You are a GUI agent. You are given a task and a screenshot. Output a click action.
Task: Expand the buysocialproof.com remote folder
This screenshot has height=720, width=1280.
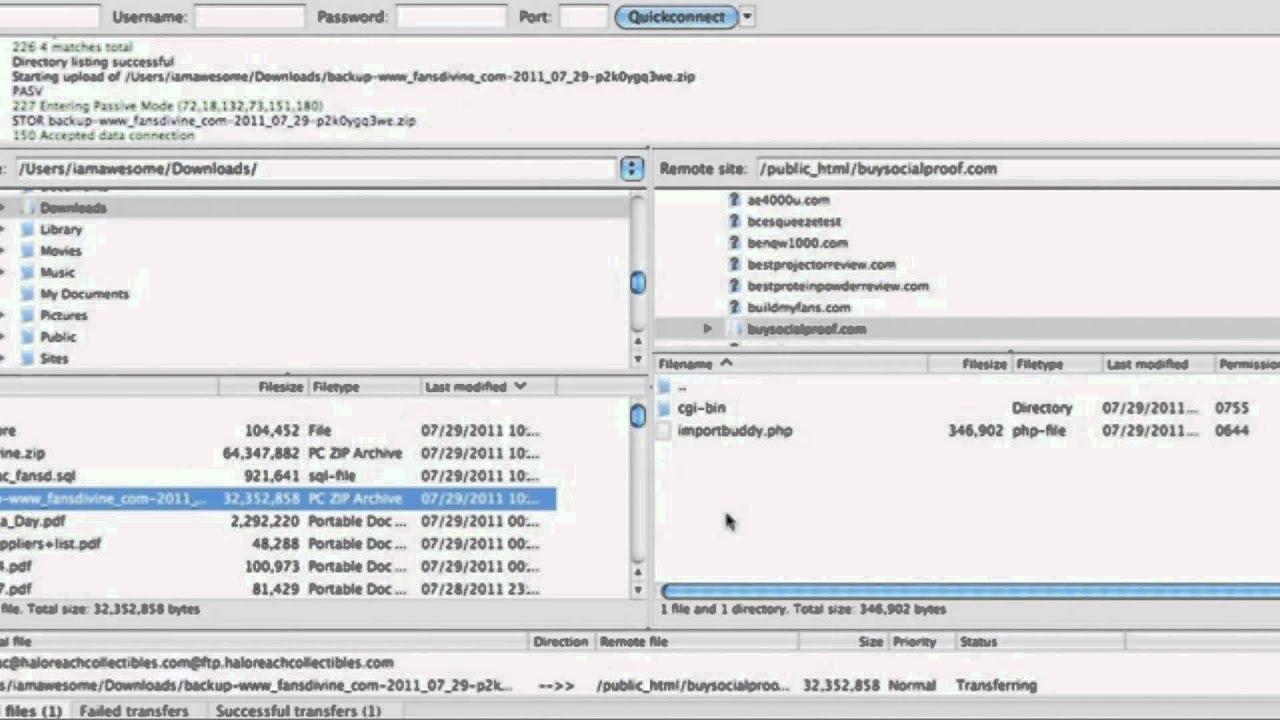tap(707, 329)
